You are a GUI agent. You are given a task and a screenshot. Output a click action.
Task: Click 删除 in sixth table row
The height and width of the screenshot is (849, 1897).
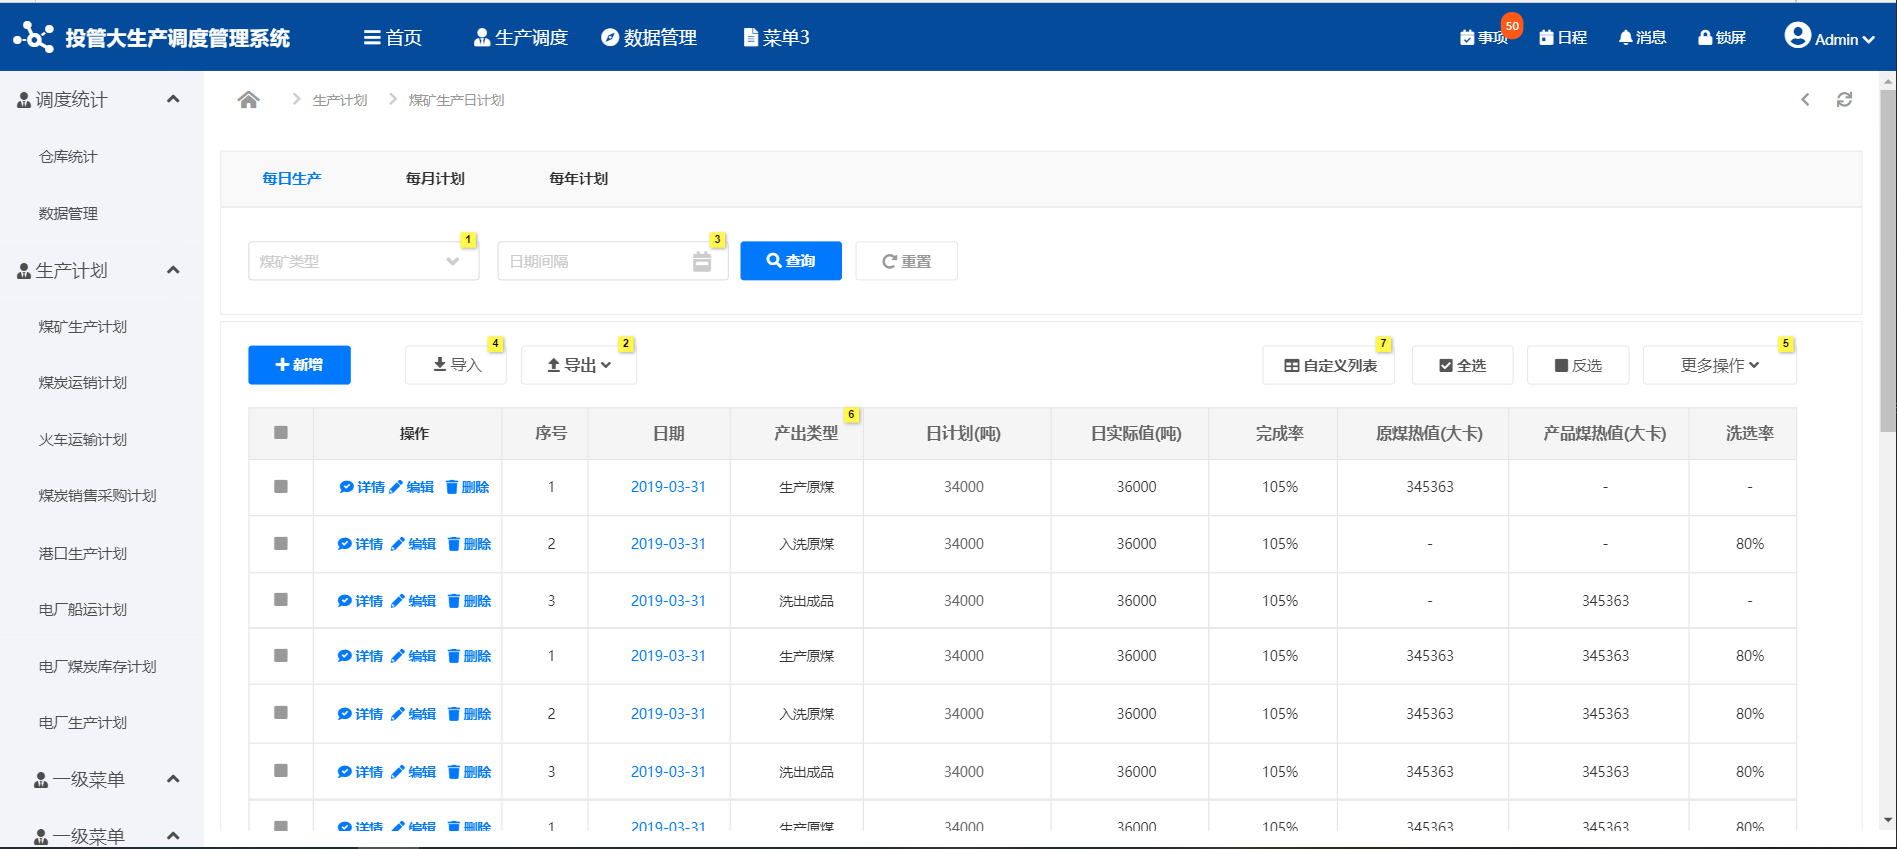point(469,772)
